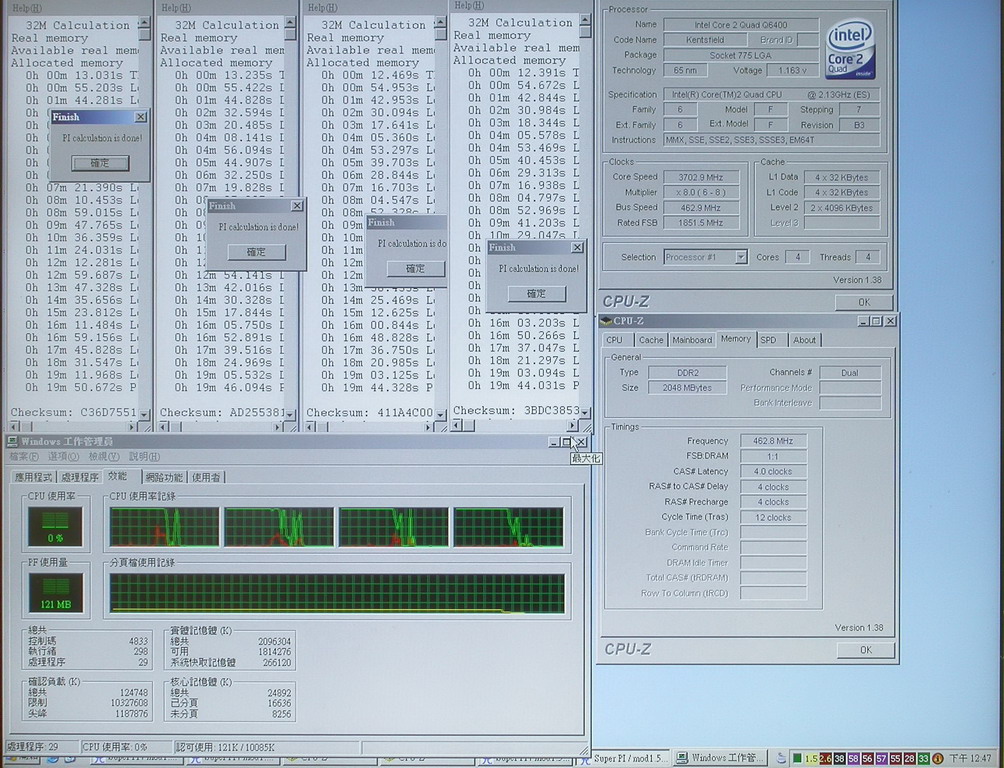Confirm 確定 in Finish dialog over checksum 411A4C00

(416, 269)
